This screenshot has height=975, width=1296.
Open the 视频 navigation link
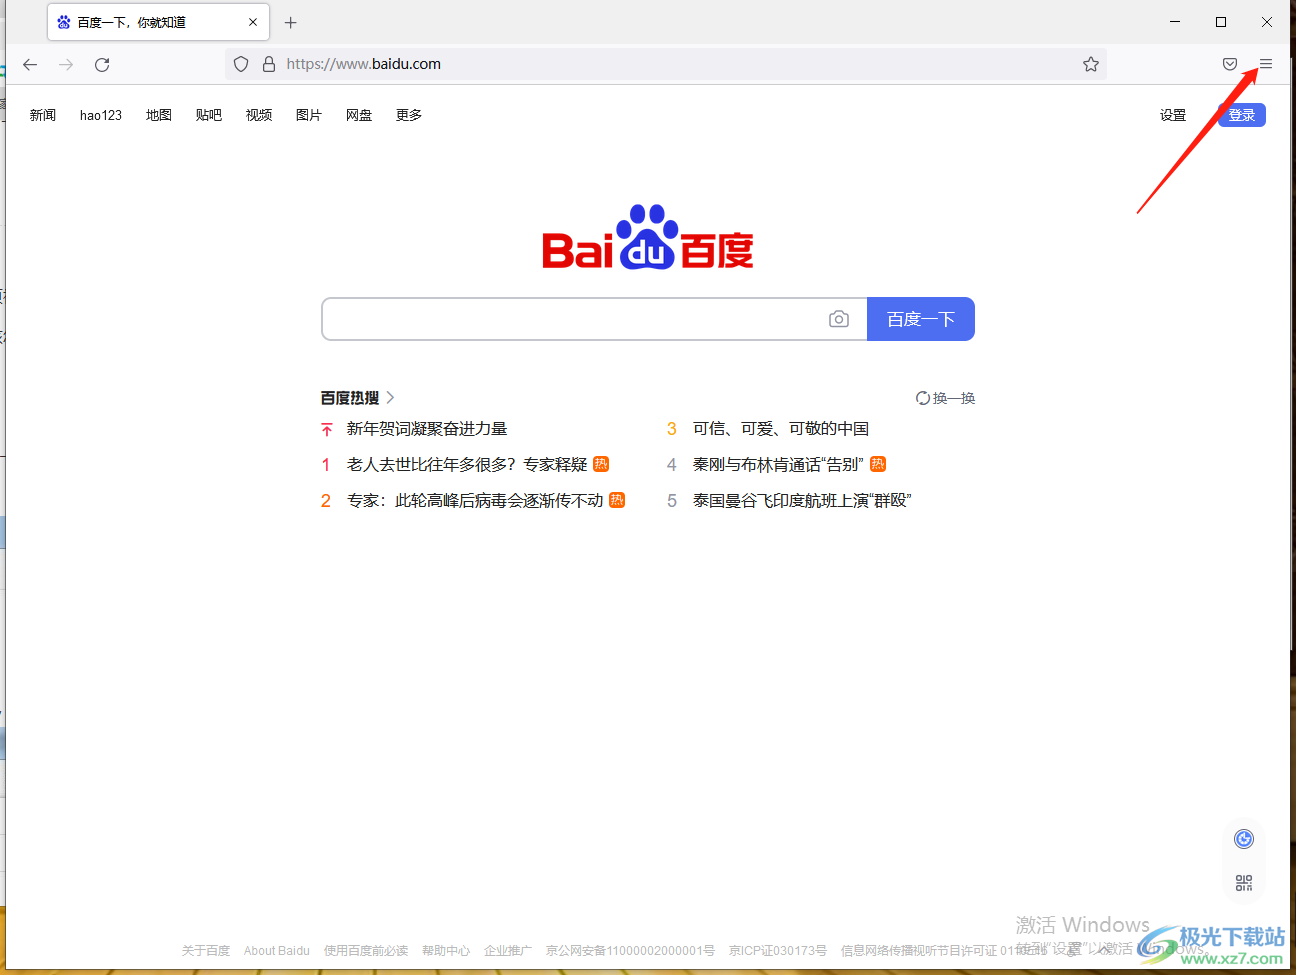pyautogui.click(x=259, y=115)
